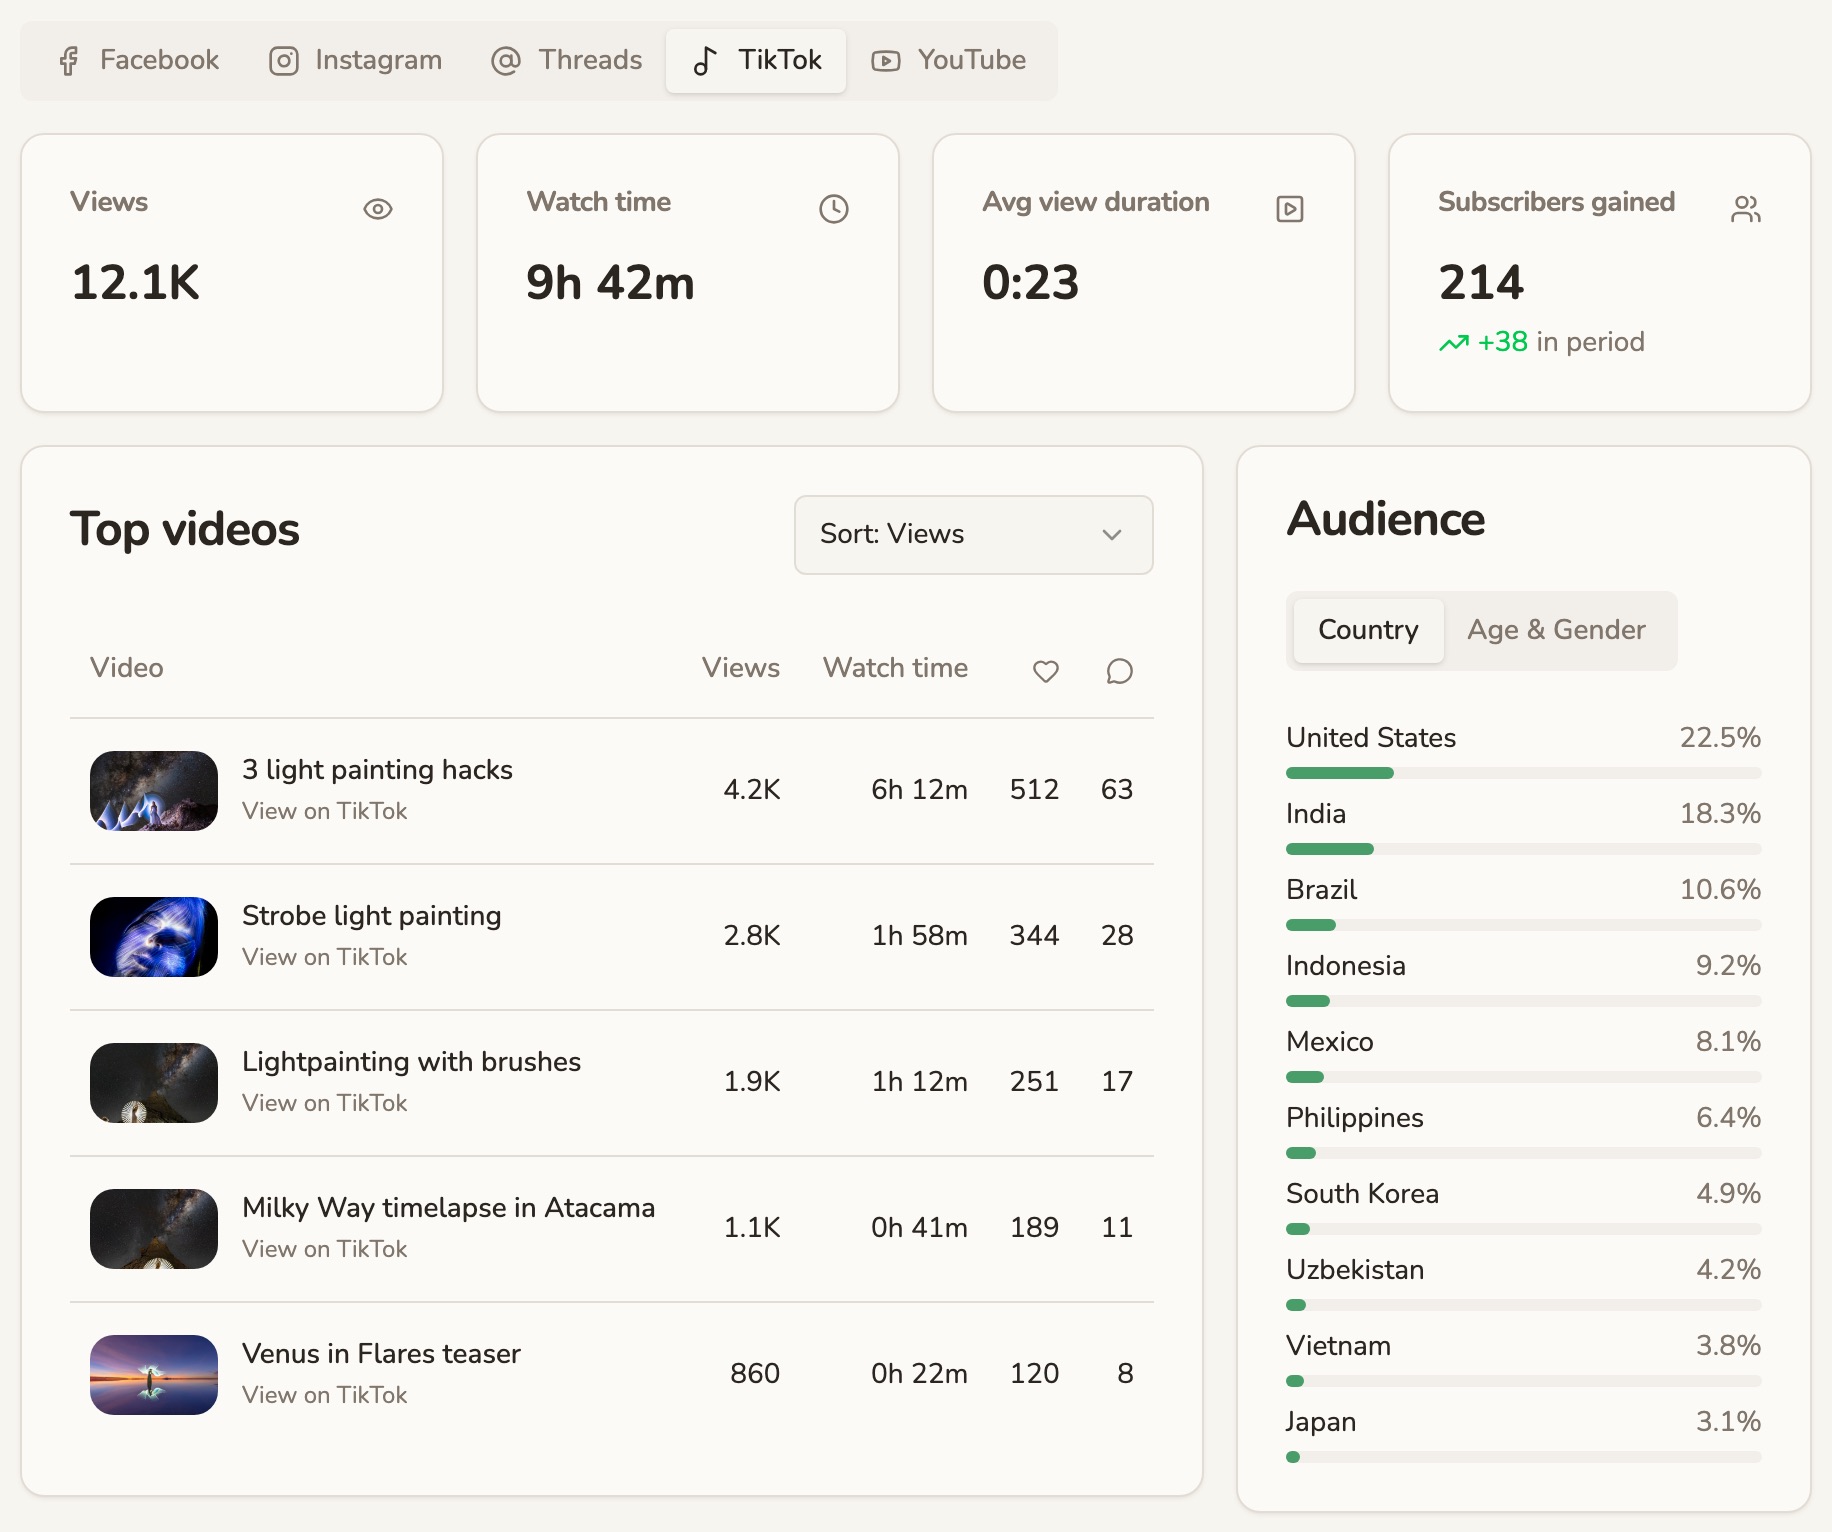Click the Milky Way timelapse thumbnail
Screen dimensions: 1832x1532
coord(154,1229)
